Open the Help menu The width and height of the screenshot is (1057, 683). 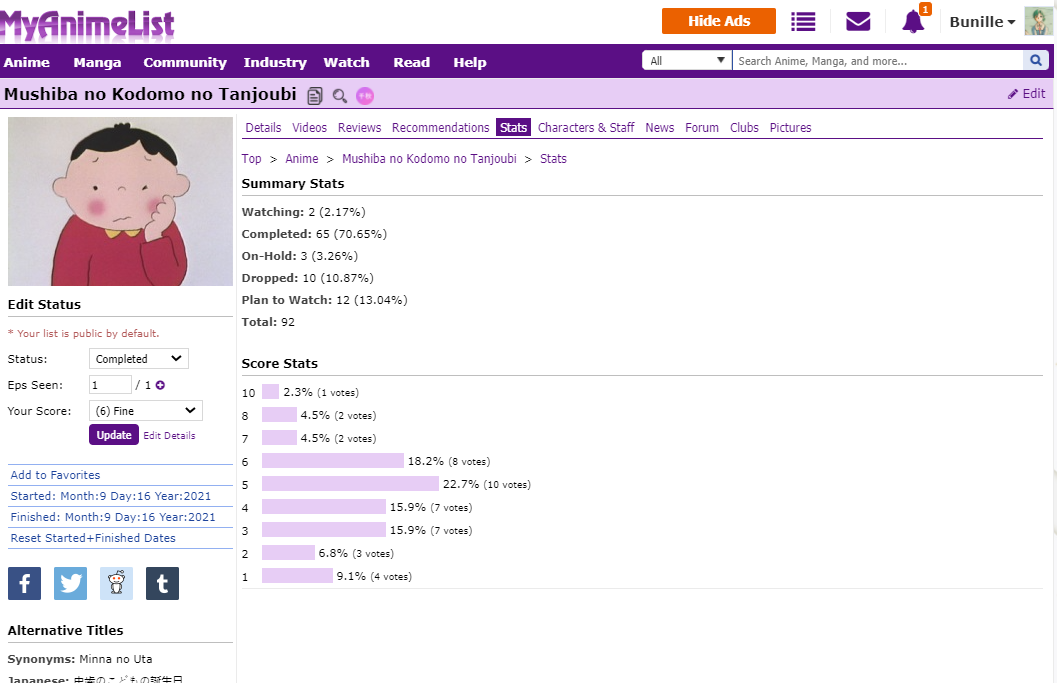[x=470, y=62]
